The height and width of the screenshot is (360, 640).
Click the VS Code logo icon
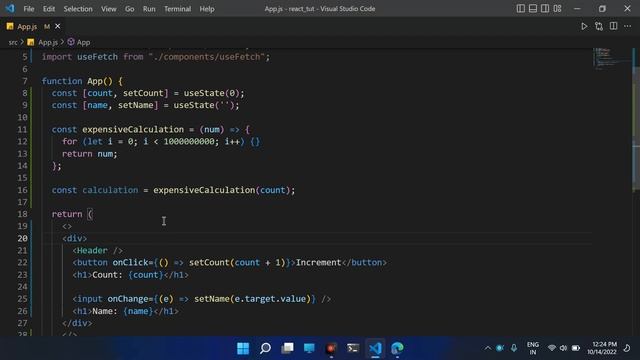click(10, 9)
